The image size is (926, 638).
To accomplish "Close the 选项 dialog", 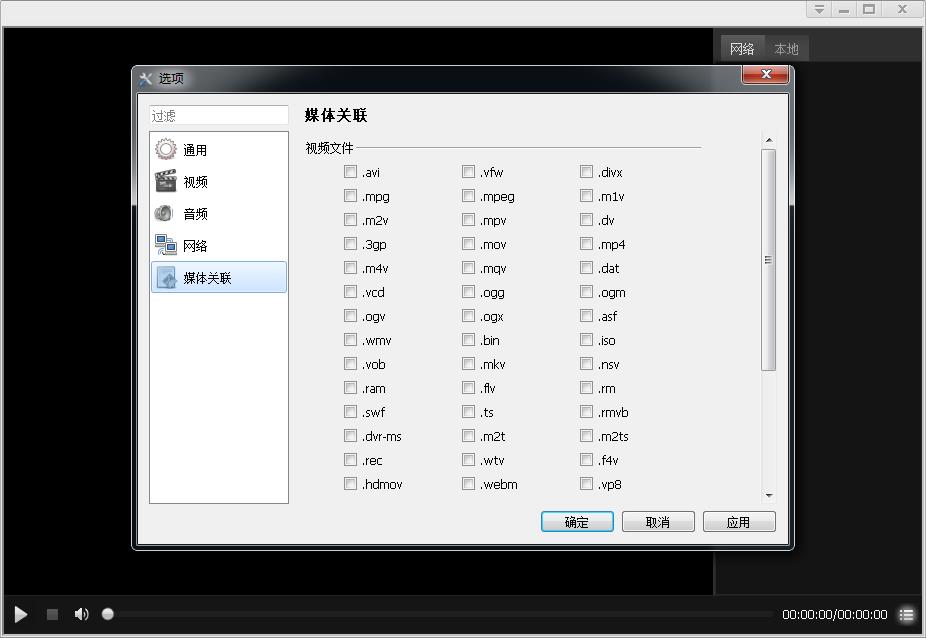I will coord(766,74).
